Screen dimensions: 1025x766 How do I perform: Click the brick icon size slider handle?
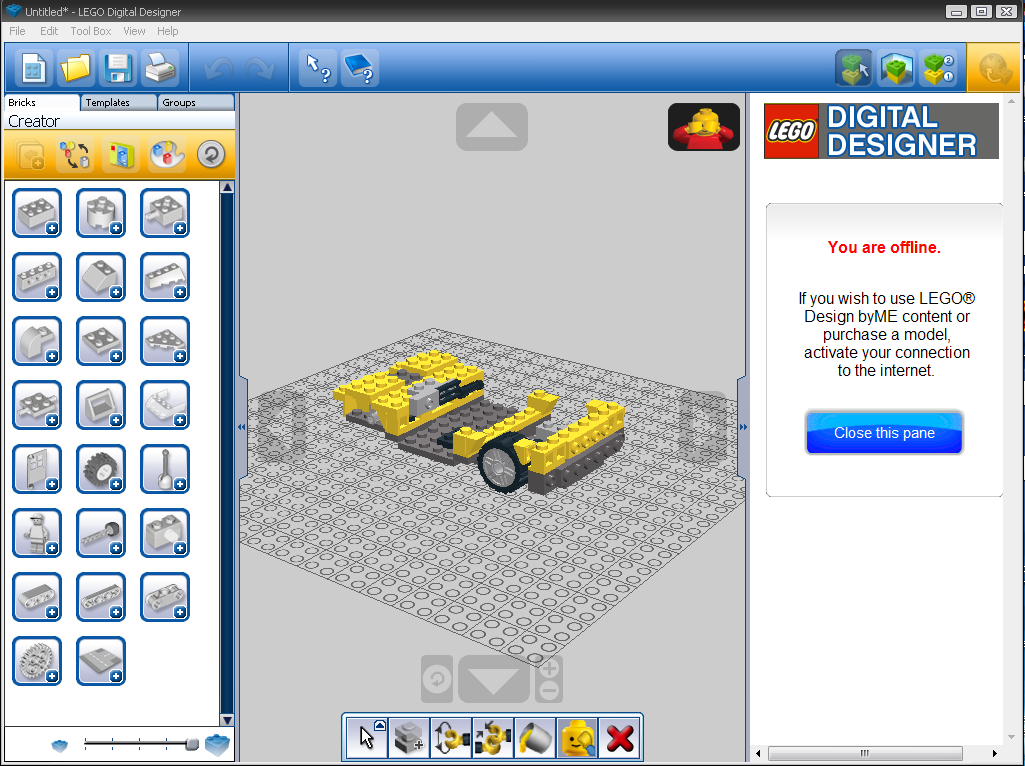[x=192, y=744]
